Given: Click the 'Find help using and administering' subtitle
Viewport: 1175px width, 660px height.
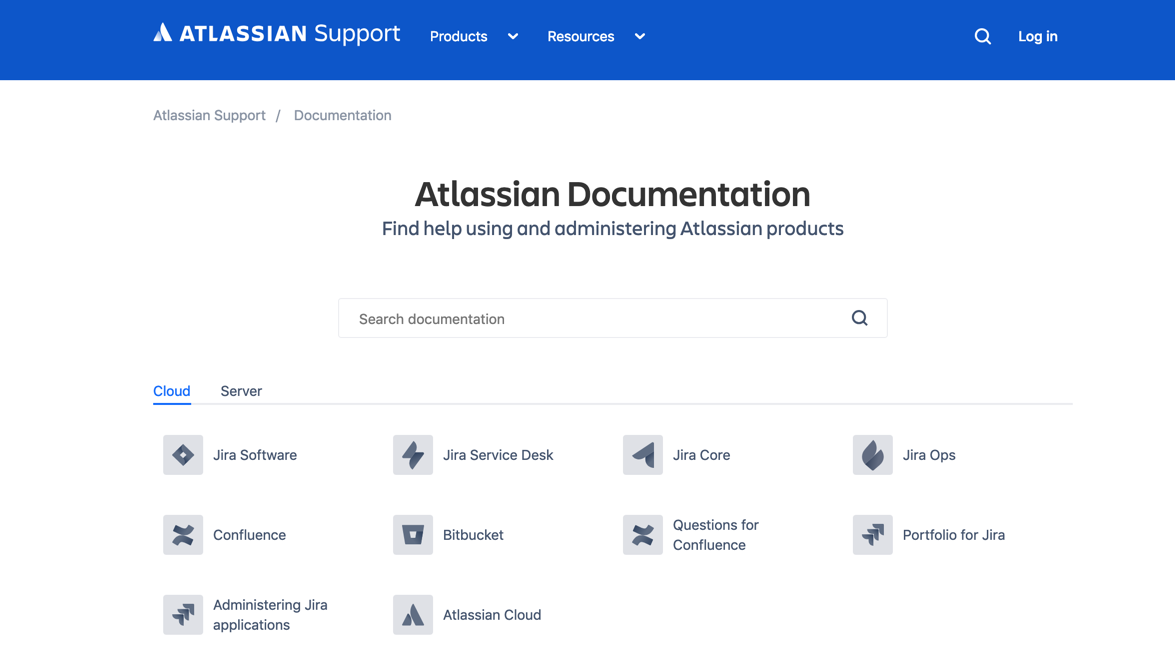Looking at the screenshot, I should [x=612, y=228].
